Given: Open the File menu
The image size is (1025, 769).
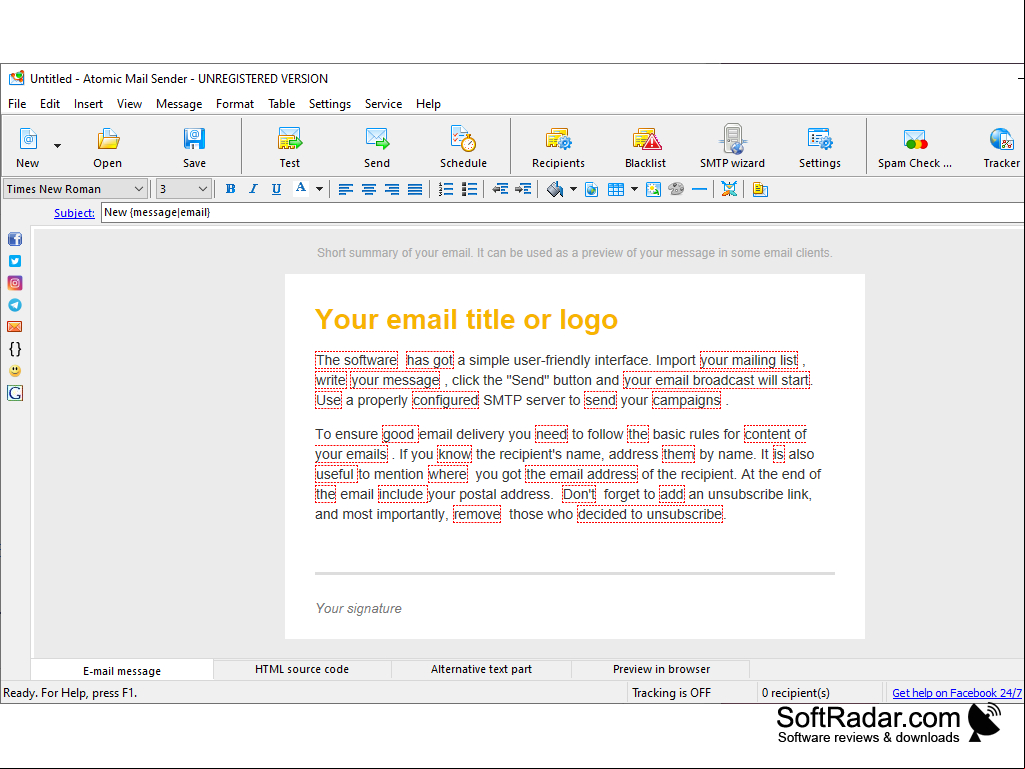Looking at the screenshot, I should pyautogui.click(x=17, y=104).
